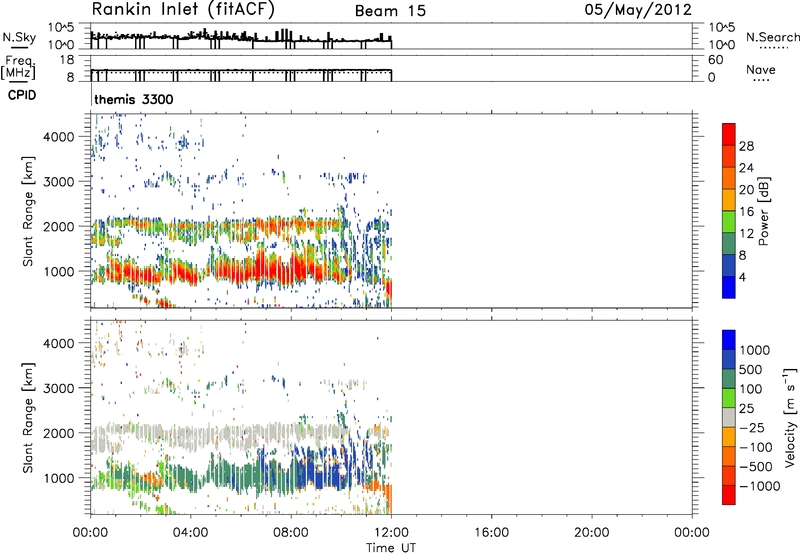Select the bright blue top velocity swatch
This screenshot has height=554, width=800.
(x=729, y=340)
